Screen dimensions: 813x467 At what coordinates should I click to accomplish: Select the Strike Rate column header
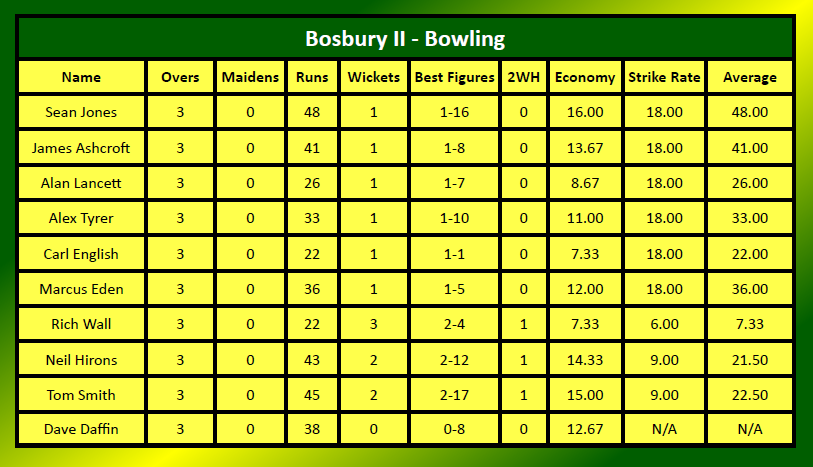[664, 77]
